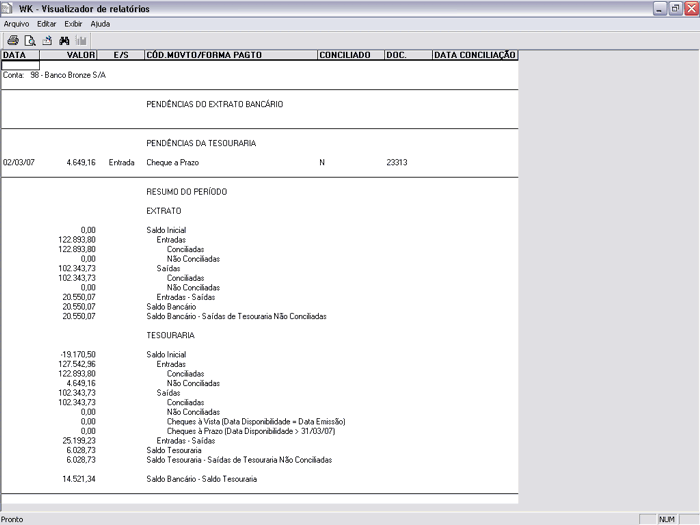Click the binoculars Find icon
The image size is (700, 525).
pos(63,40)
